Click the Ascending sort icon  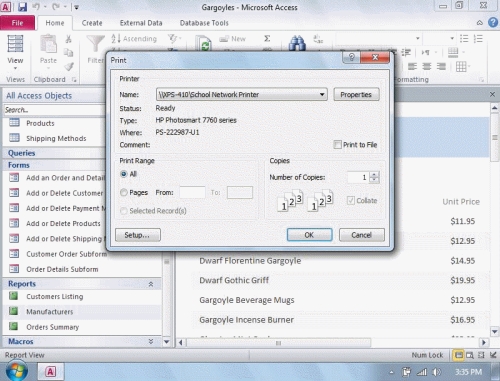pyautogui.click(x=116, y=39)
